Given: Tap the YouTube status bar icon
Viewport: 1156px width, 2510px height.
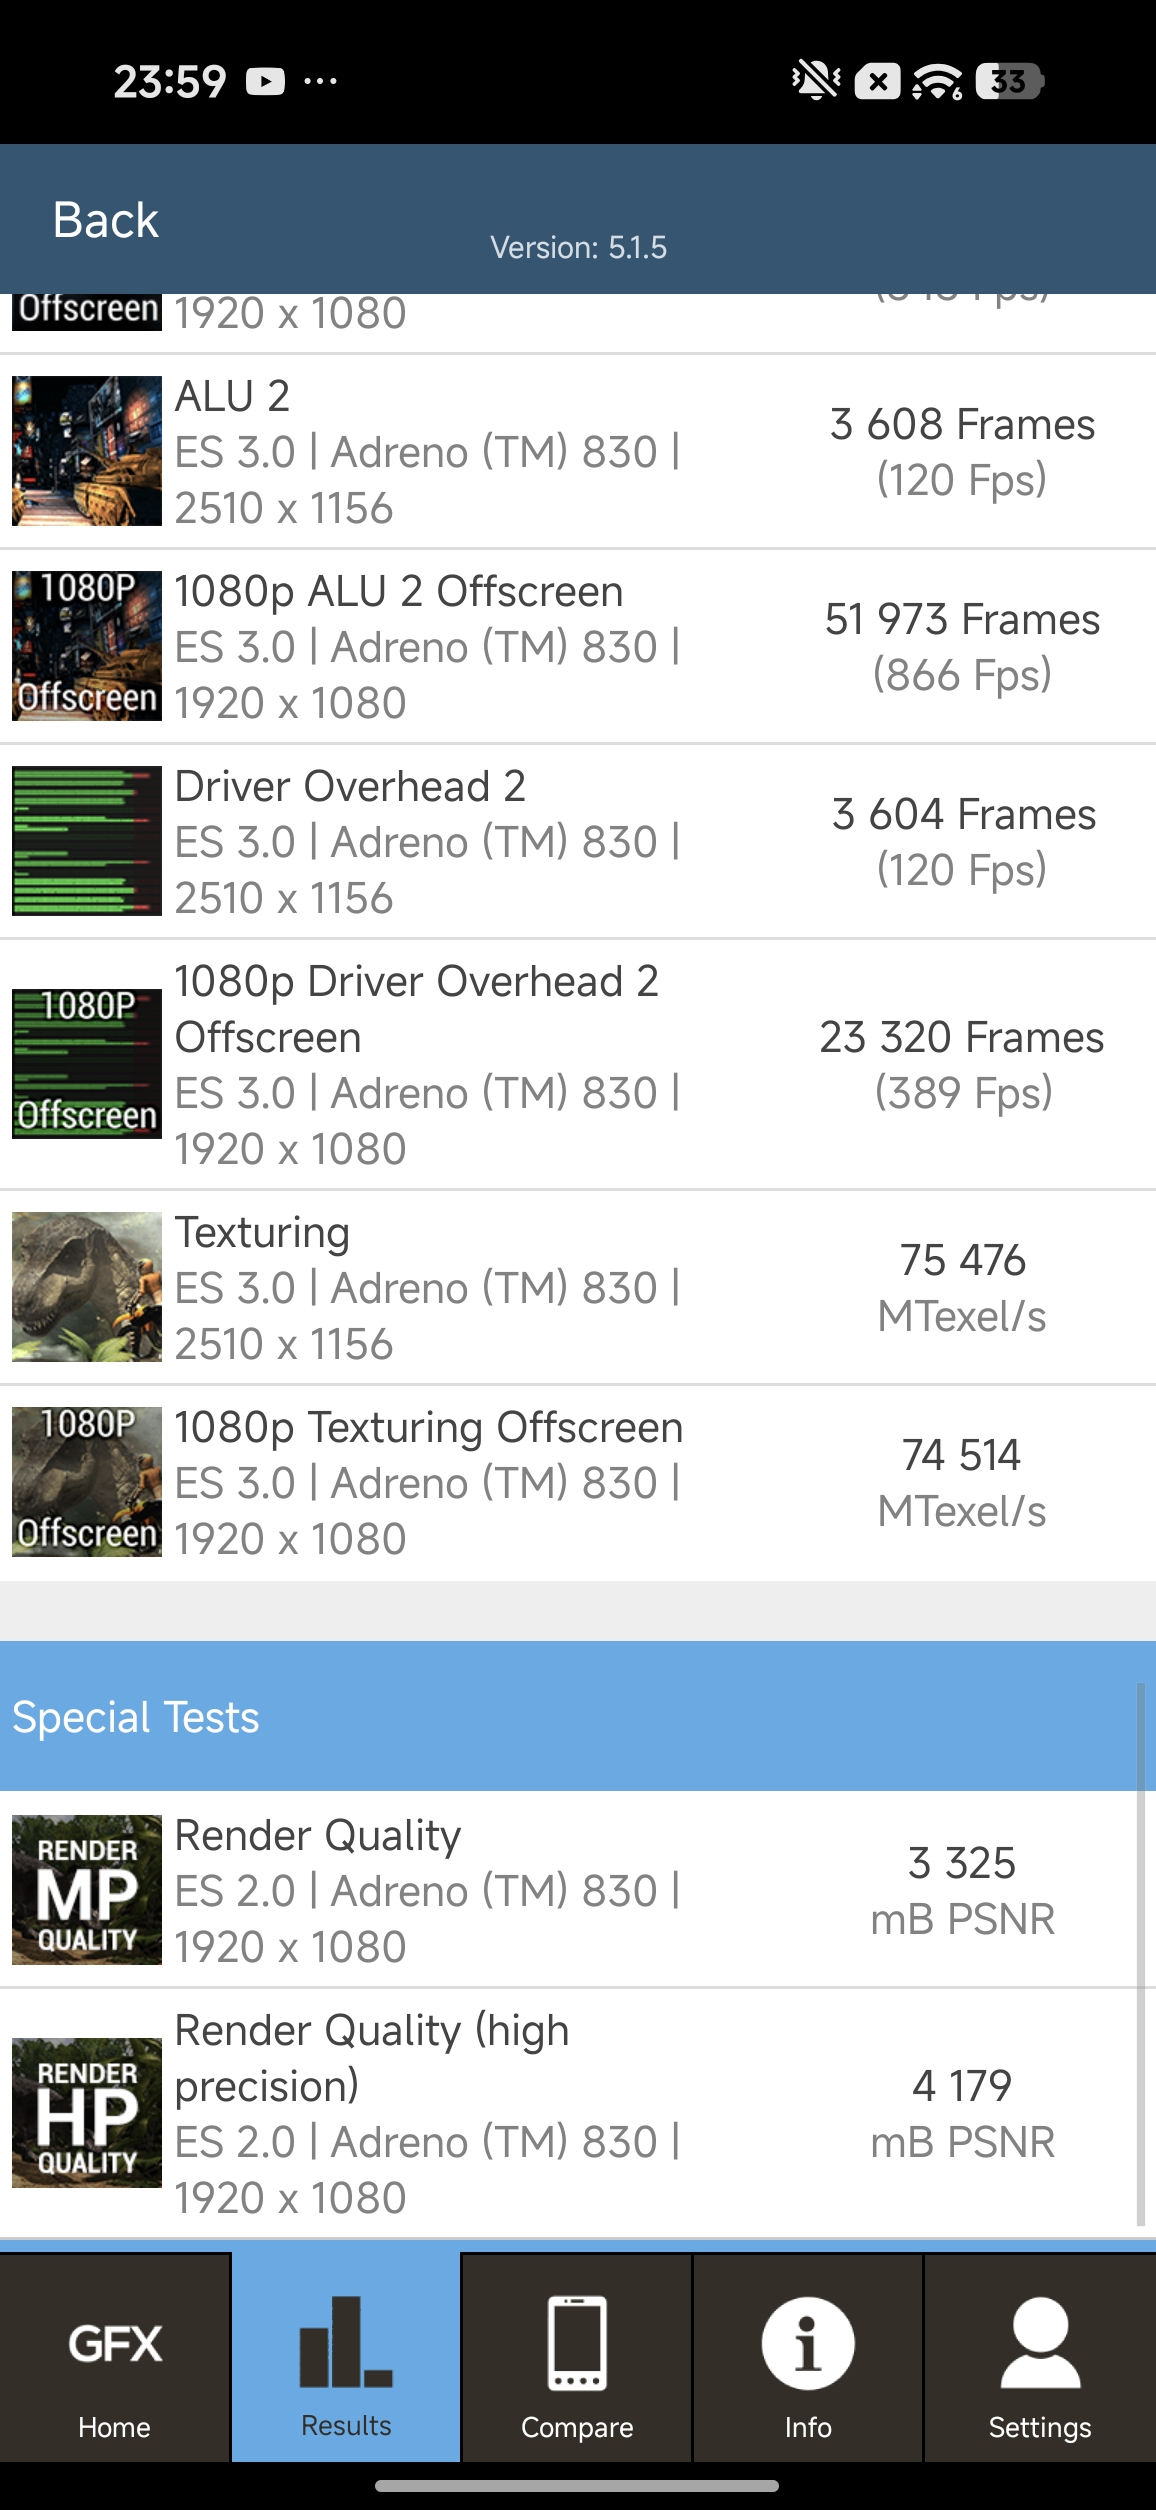Looking at the screenshot, I should coord(266,81).
